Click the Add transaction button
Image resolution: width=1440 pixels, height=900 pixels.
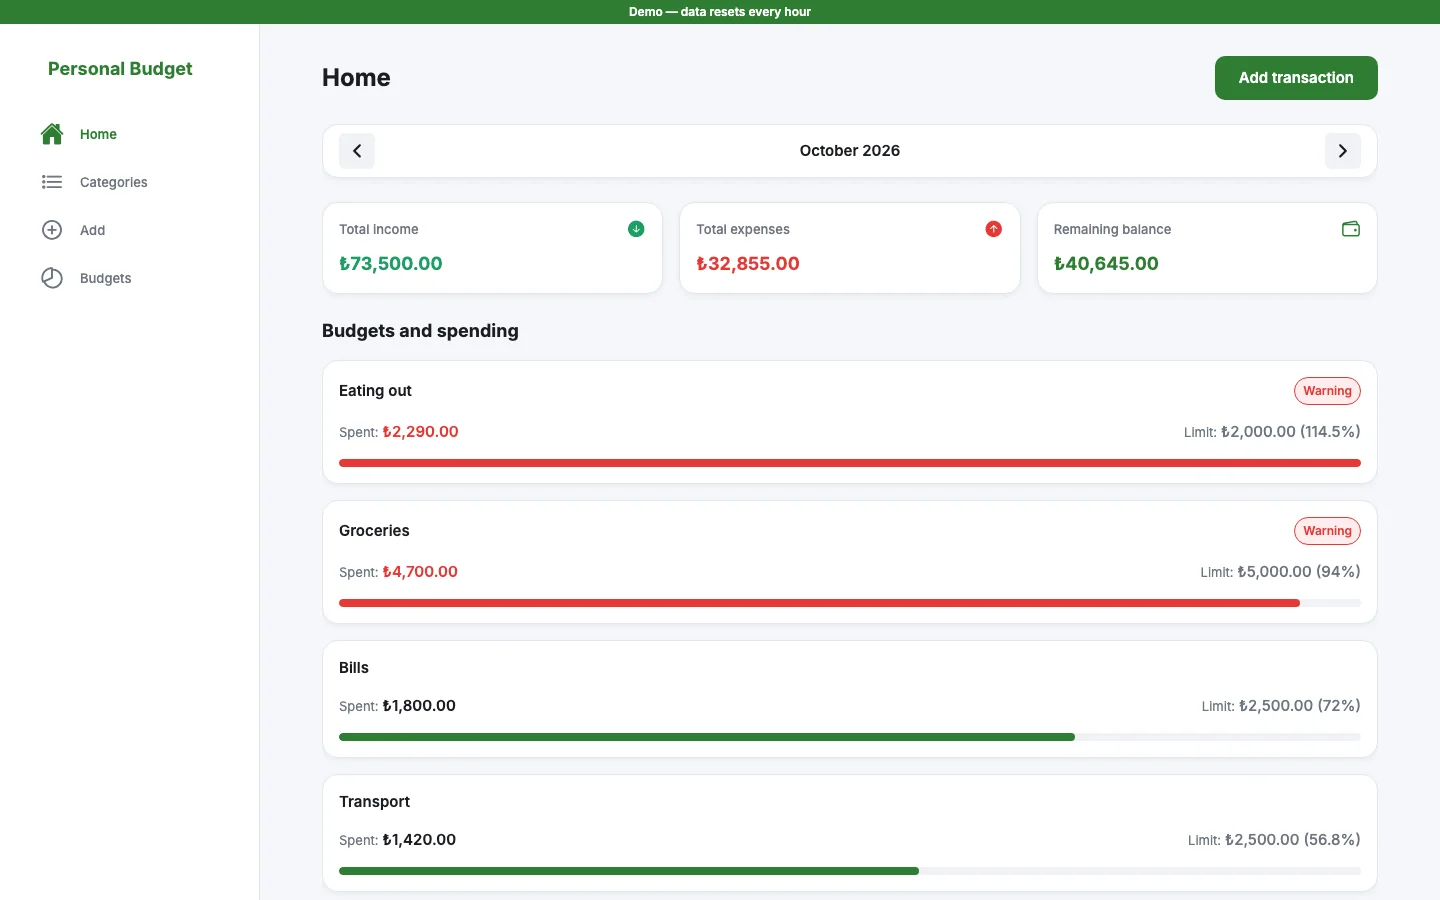pos(1296,78)
